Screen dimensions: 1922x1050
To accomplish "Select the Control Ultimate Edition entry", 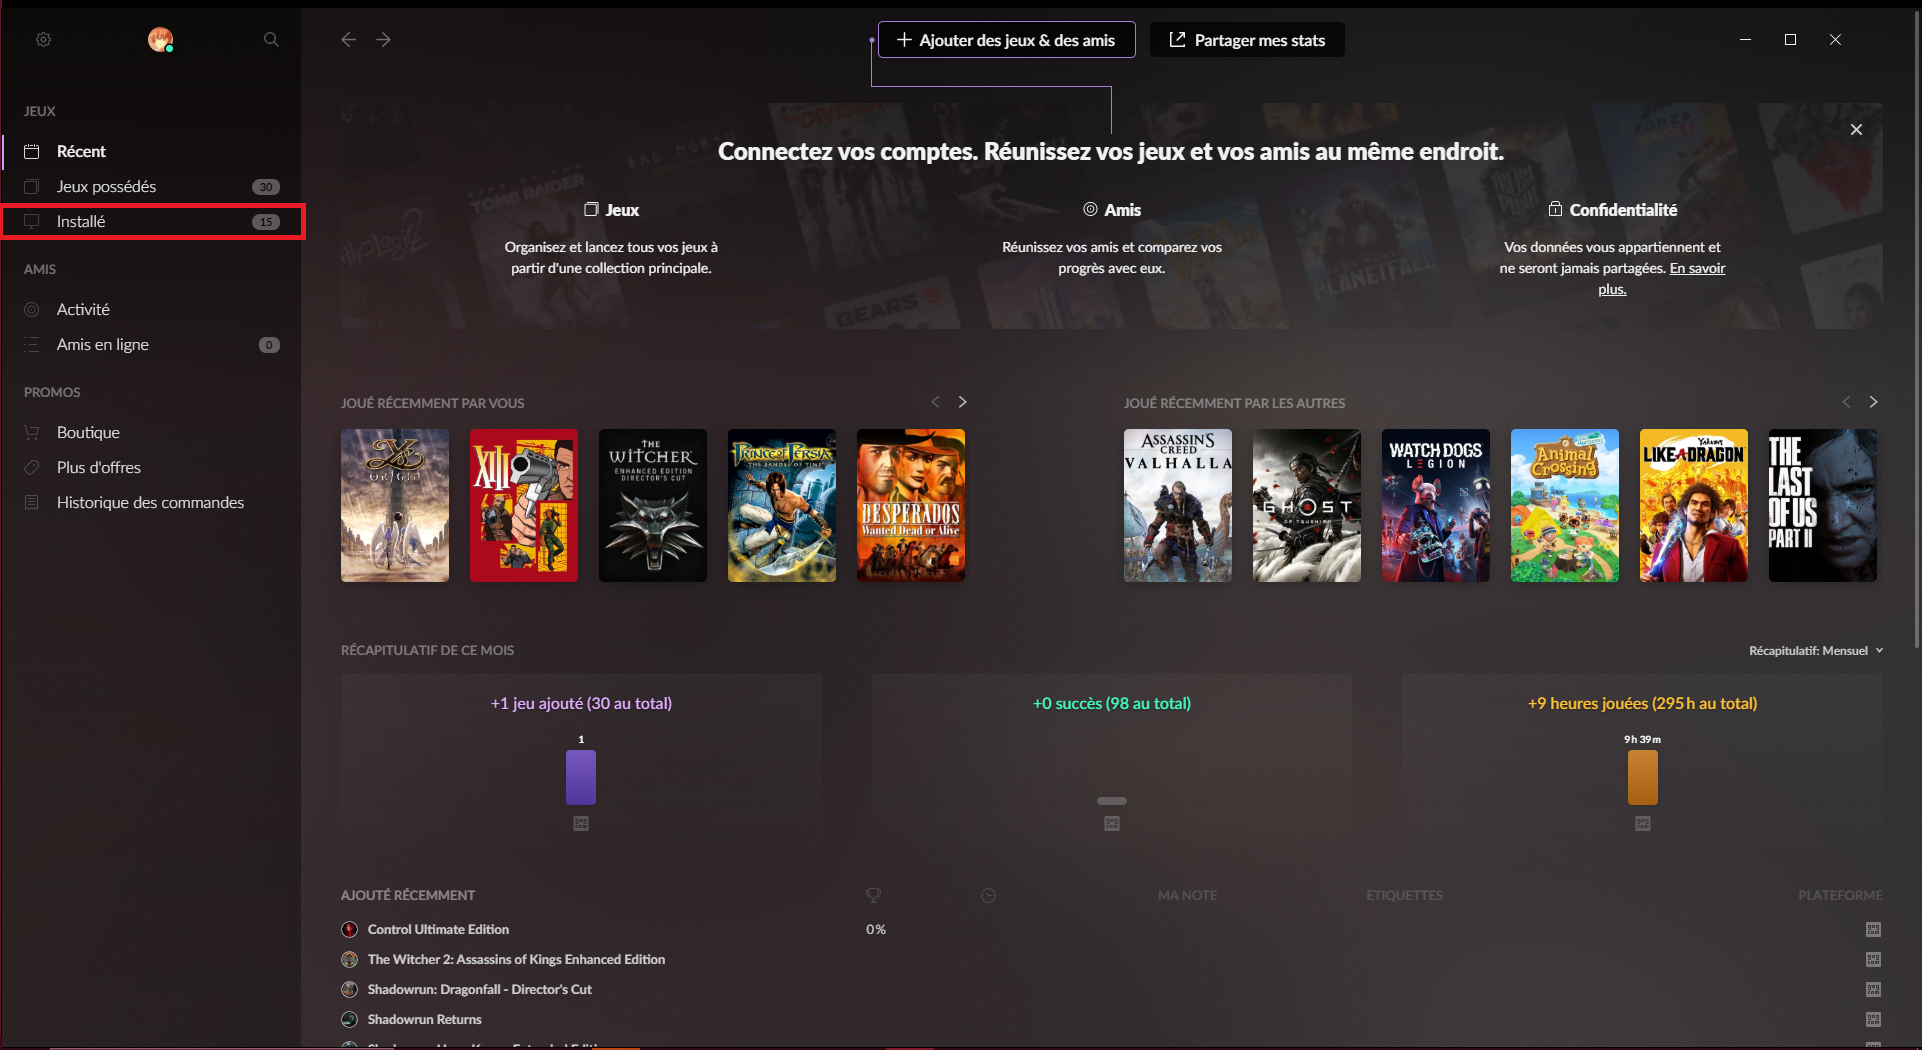I will 437,929.
